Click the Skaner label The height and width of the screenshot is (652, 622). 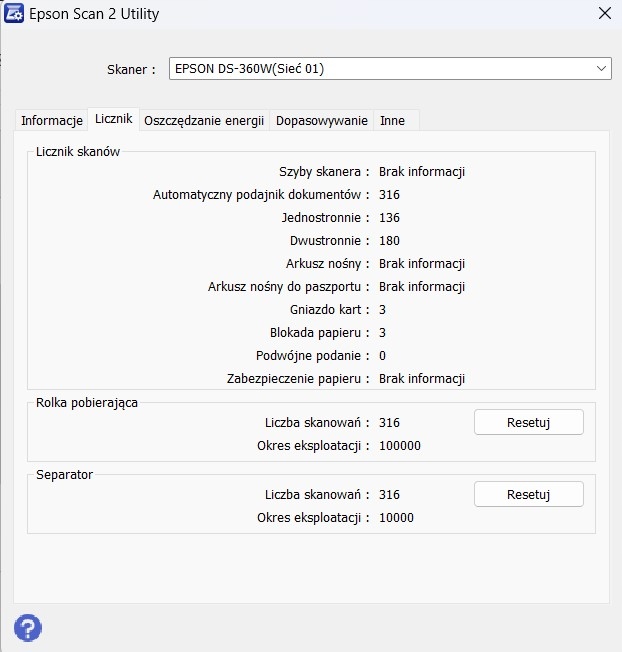tap(131, 69)
